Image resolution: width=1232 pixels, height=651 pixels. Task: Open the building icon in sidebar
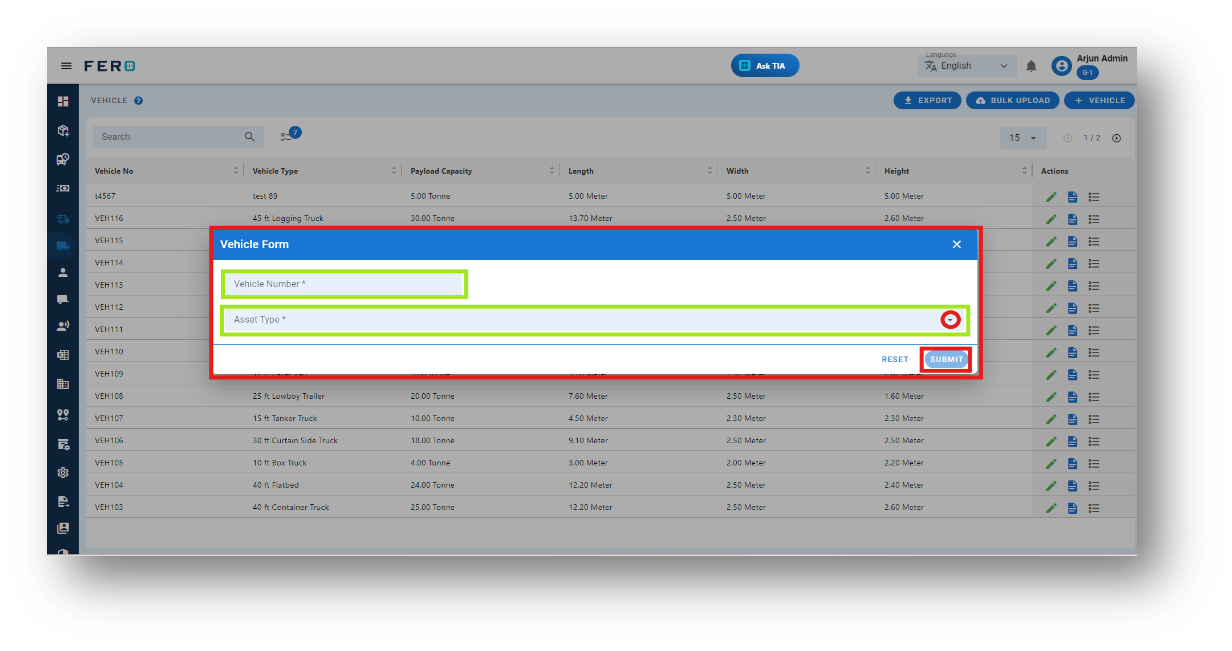[63, 384]
